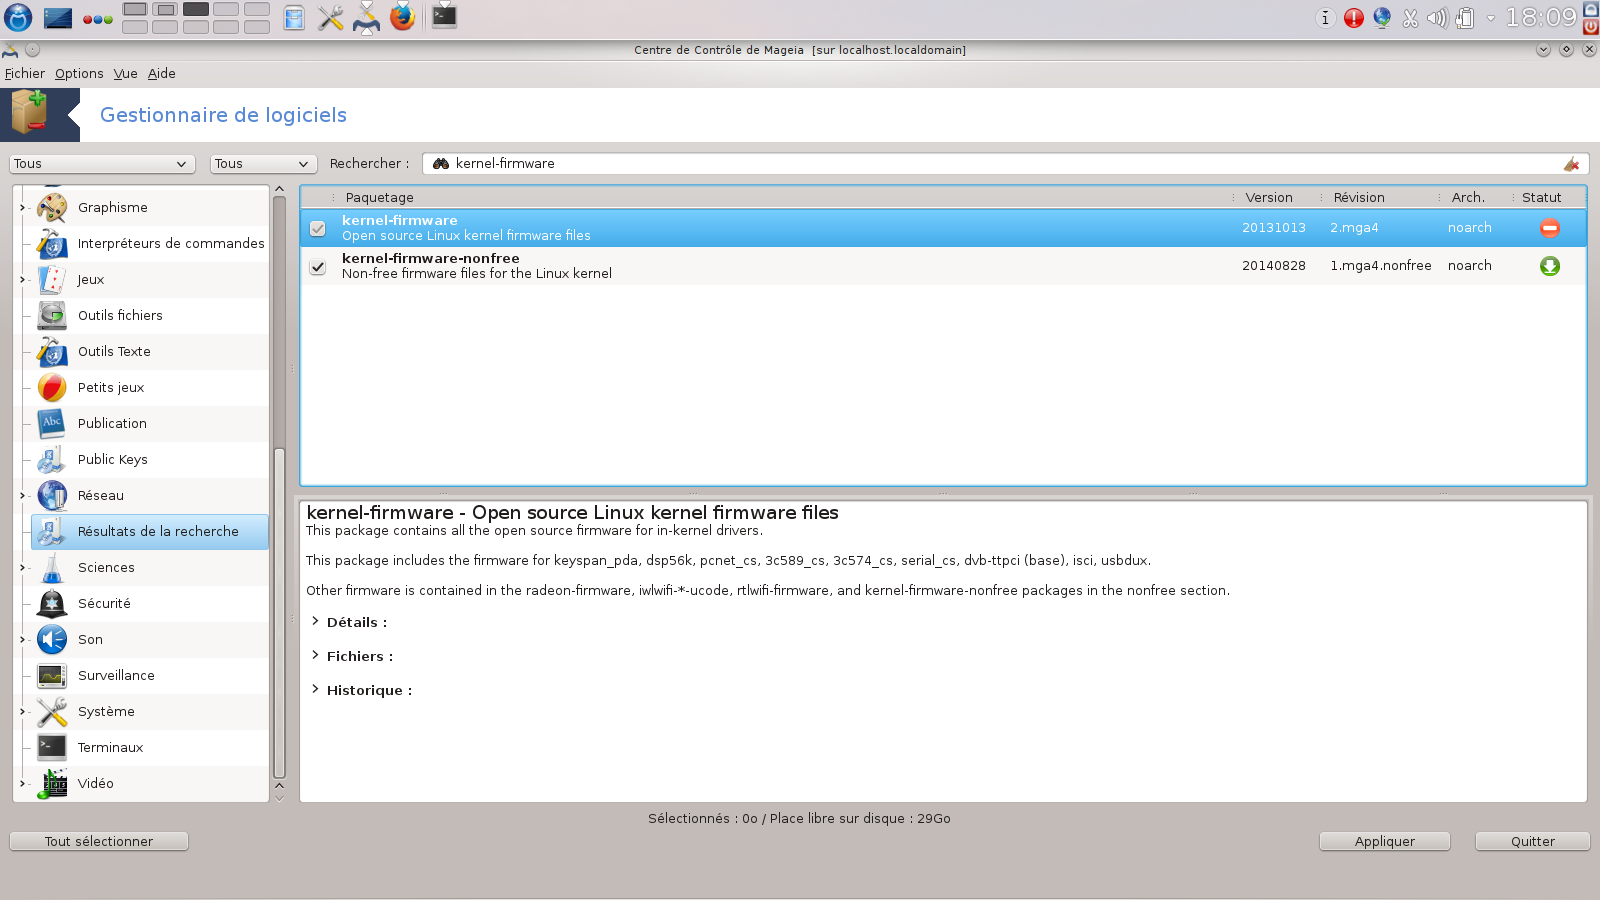
Task: Select the kernel-firmware-nonfree package row
Action: 943,266
